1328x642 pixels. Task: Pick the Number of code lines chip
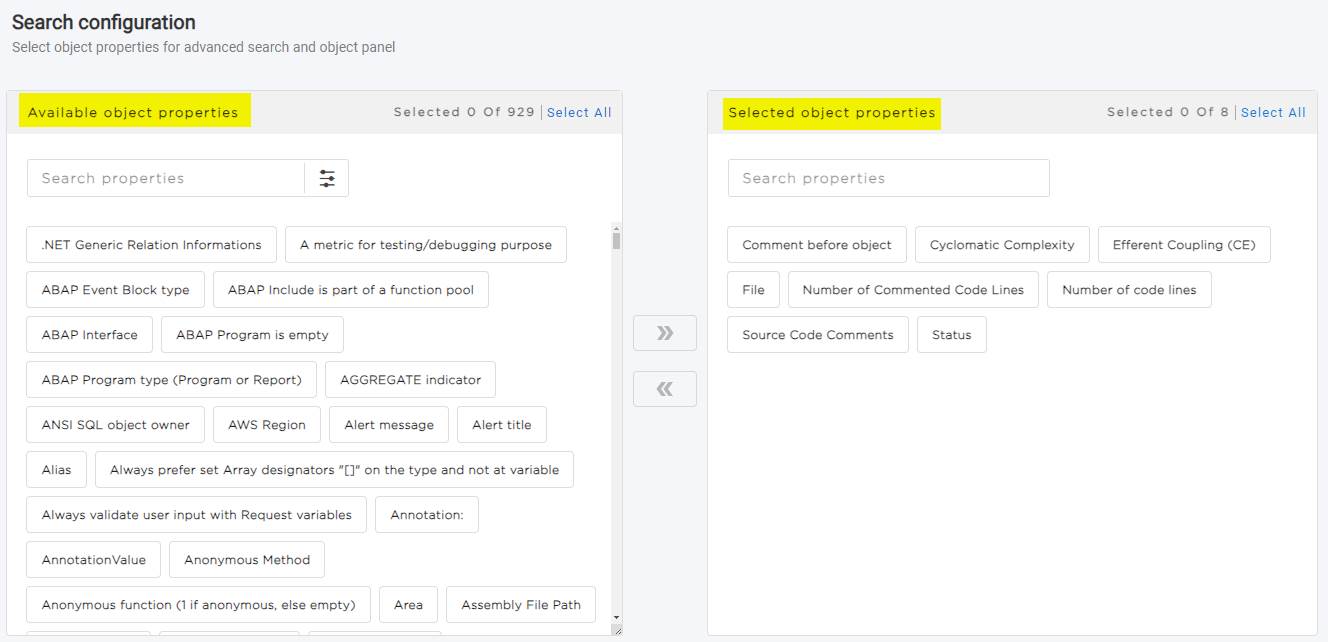[x=1128, y=290]
